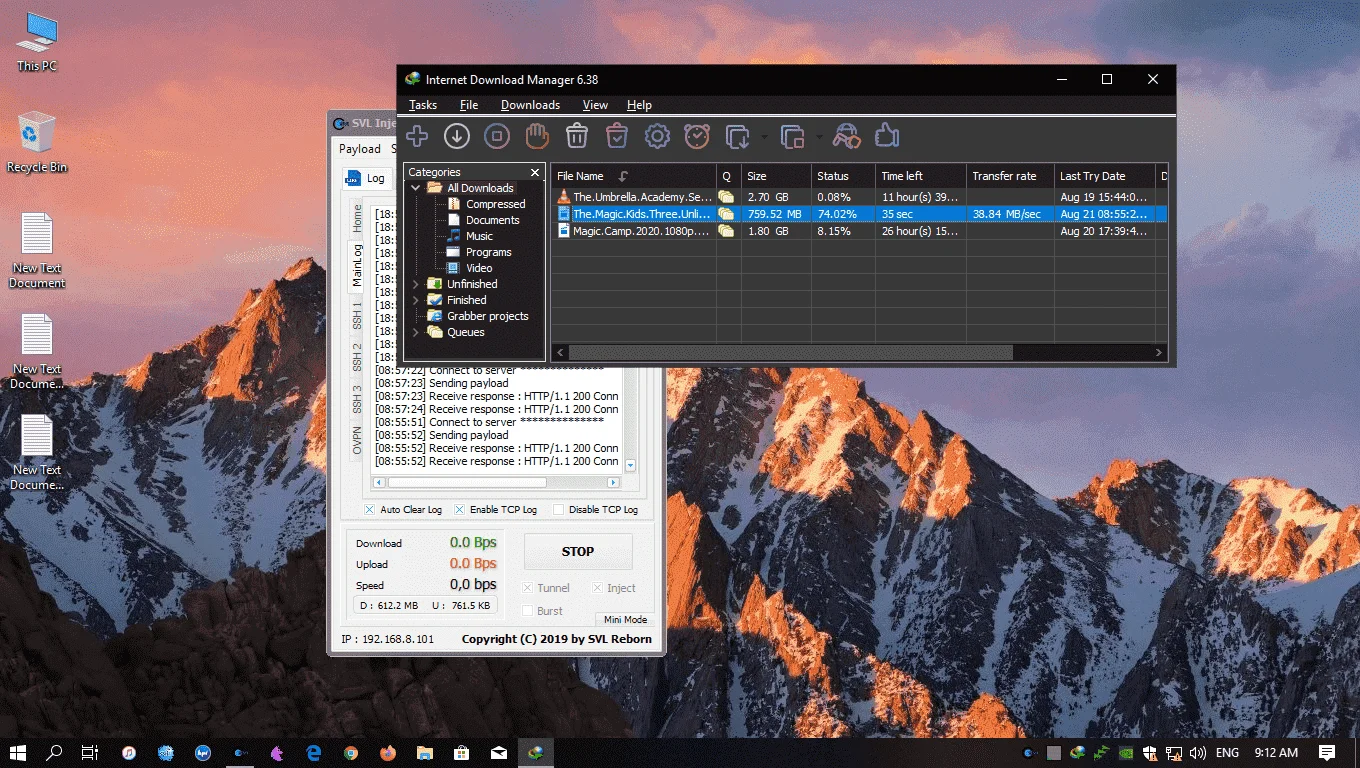Open the Windows Start button

(18, 752)
